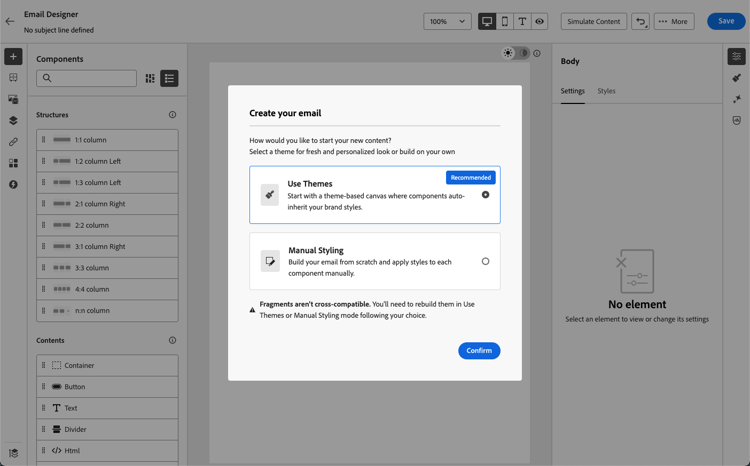Select the Button content component
This screenshot has width=750, height=466.
click(107, 387)
